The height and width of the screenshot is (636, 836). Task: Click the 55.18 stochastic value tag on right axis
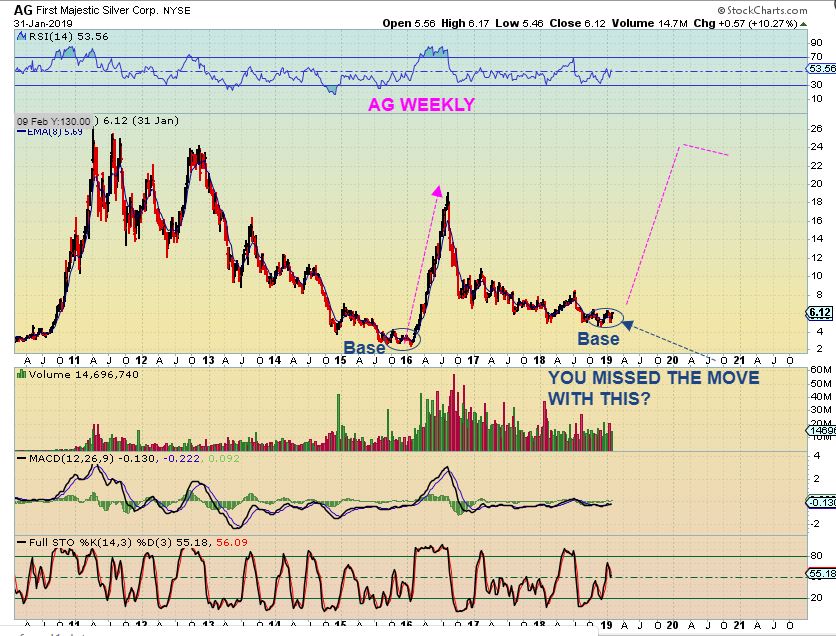click(x=822, y=574)
